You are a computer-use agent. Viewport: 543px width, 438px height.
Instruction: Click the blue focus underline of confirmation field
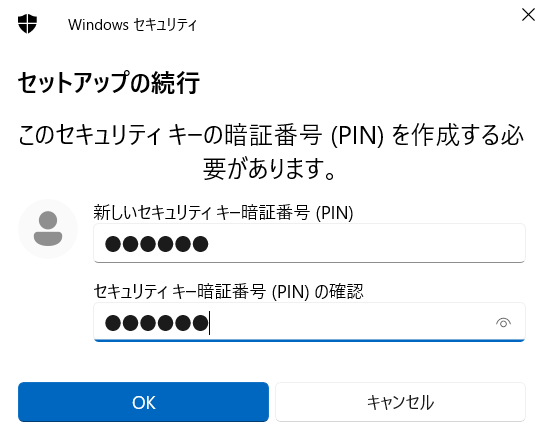click(x=309, y=341)
